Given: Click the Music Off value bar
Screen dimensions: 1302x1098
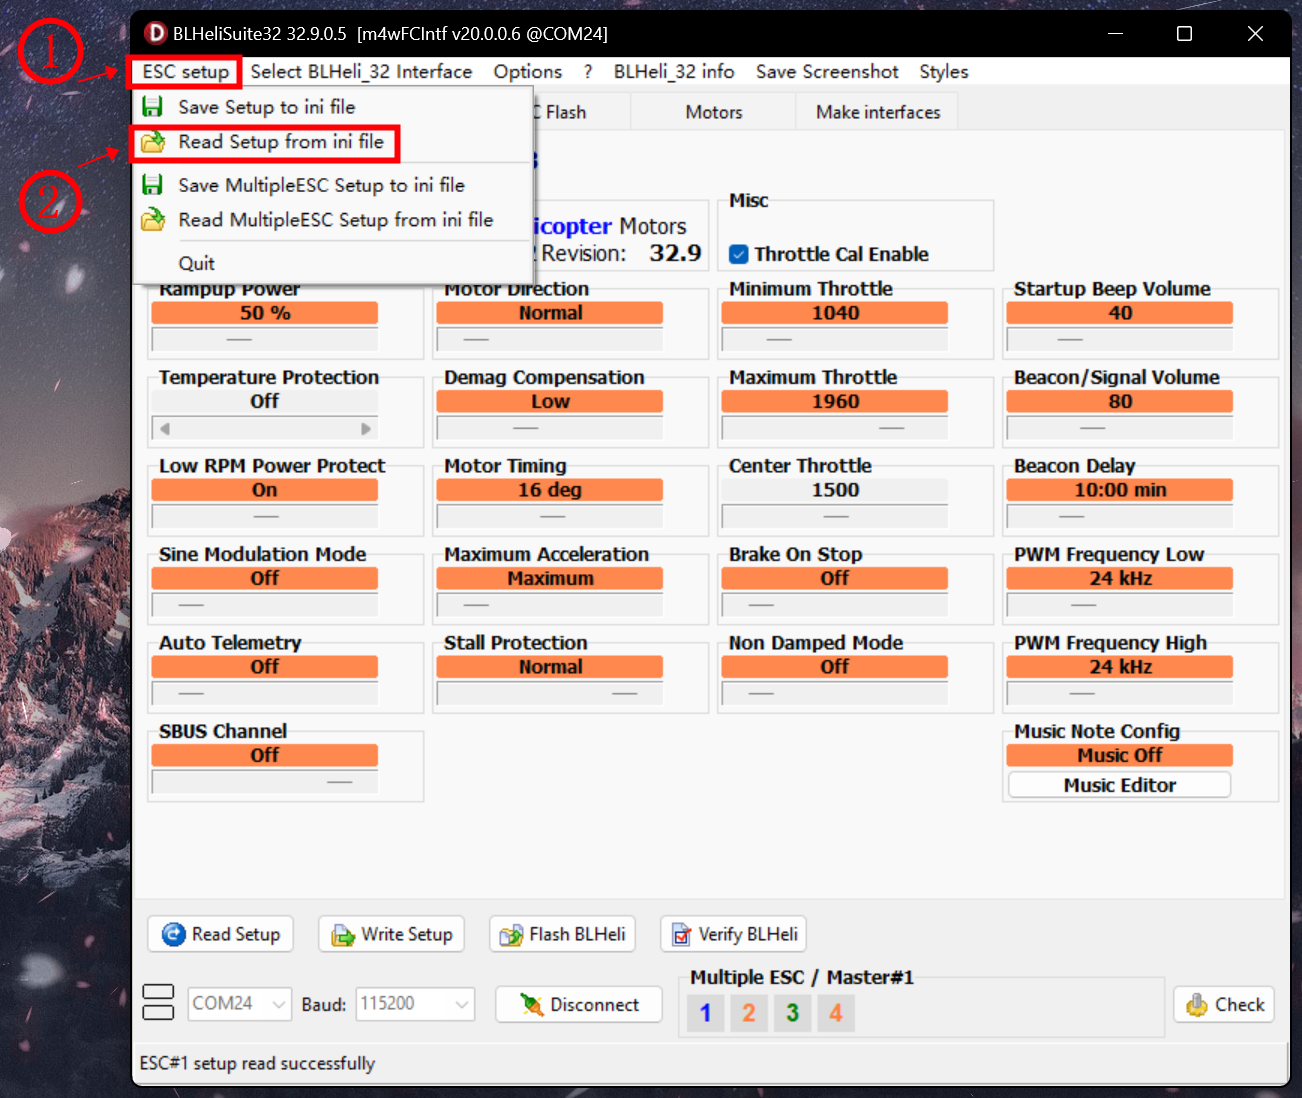Looking at the screenshot, I should coord(1120,755).
